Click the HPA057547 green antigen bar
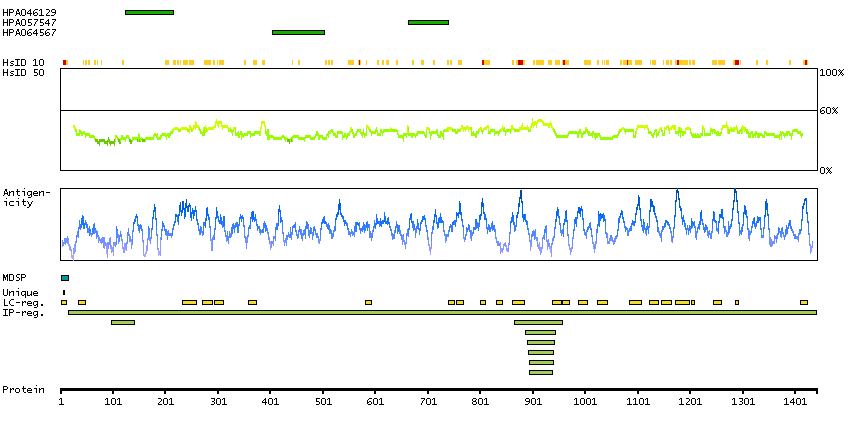 coord(428,22)
